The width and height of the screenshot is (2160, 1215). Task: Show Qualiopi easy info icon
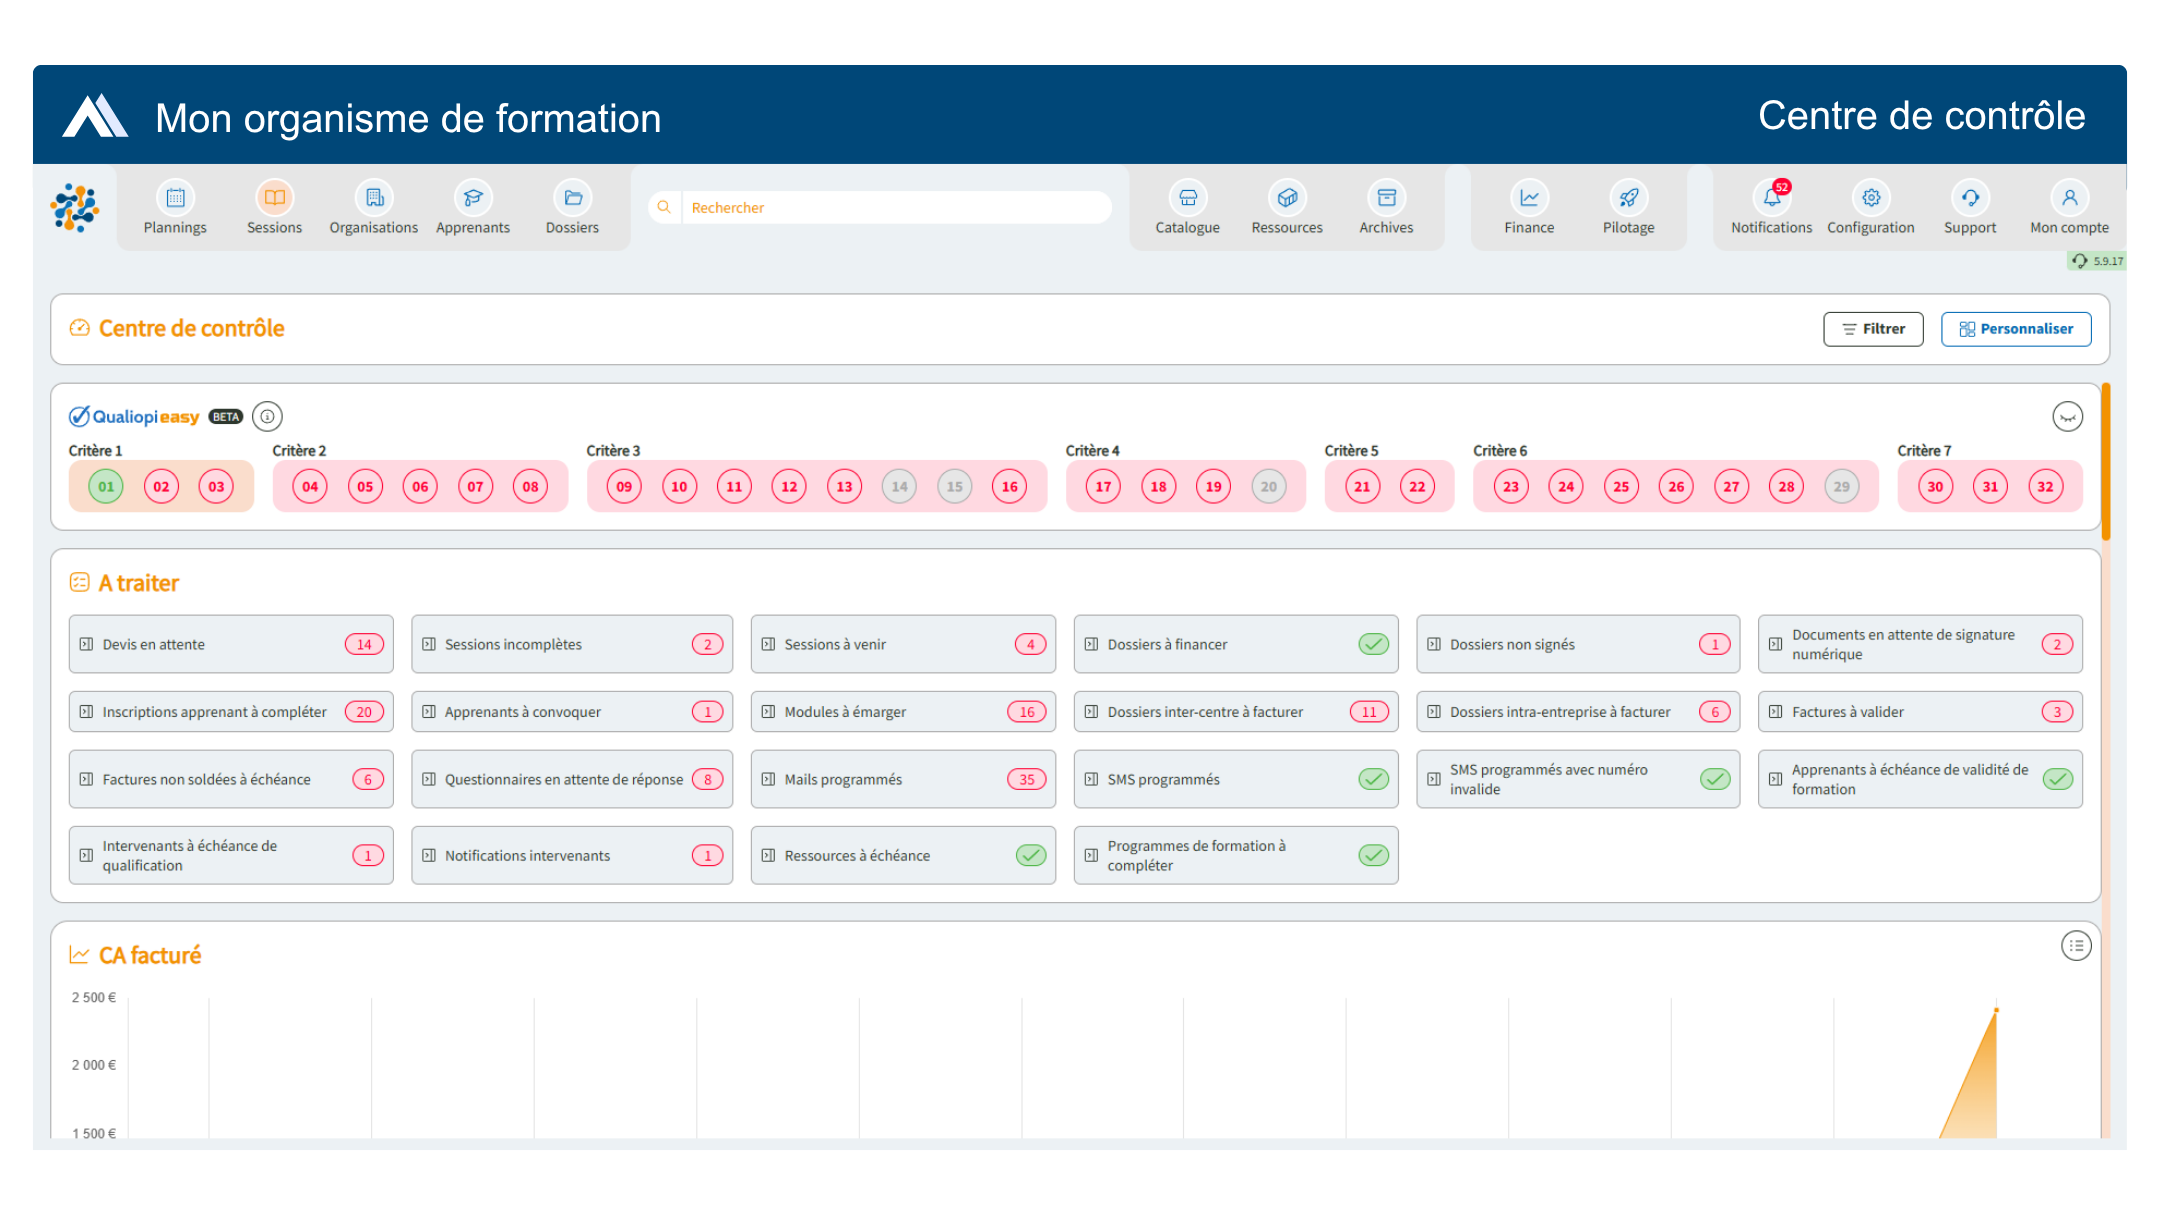267,416
